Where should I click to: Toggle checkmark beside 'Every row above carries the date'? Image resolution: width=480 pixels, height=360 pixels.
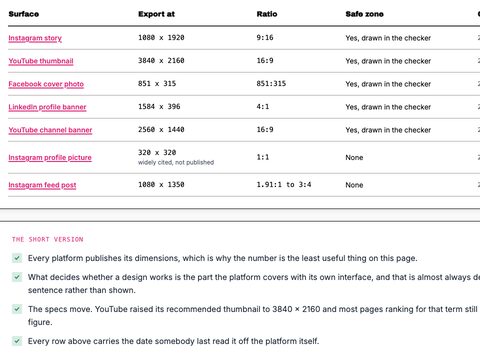[x=17, y=341]
